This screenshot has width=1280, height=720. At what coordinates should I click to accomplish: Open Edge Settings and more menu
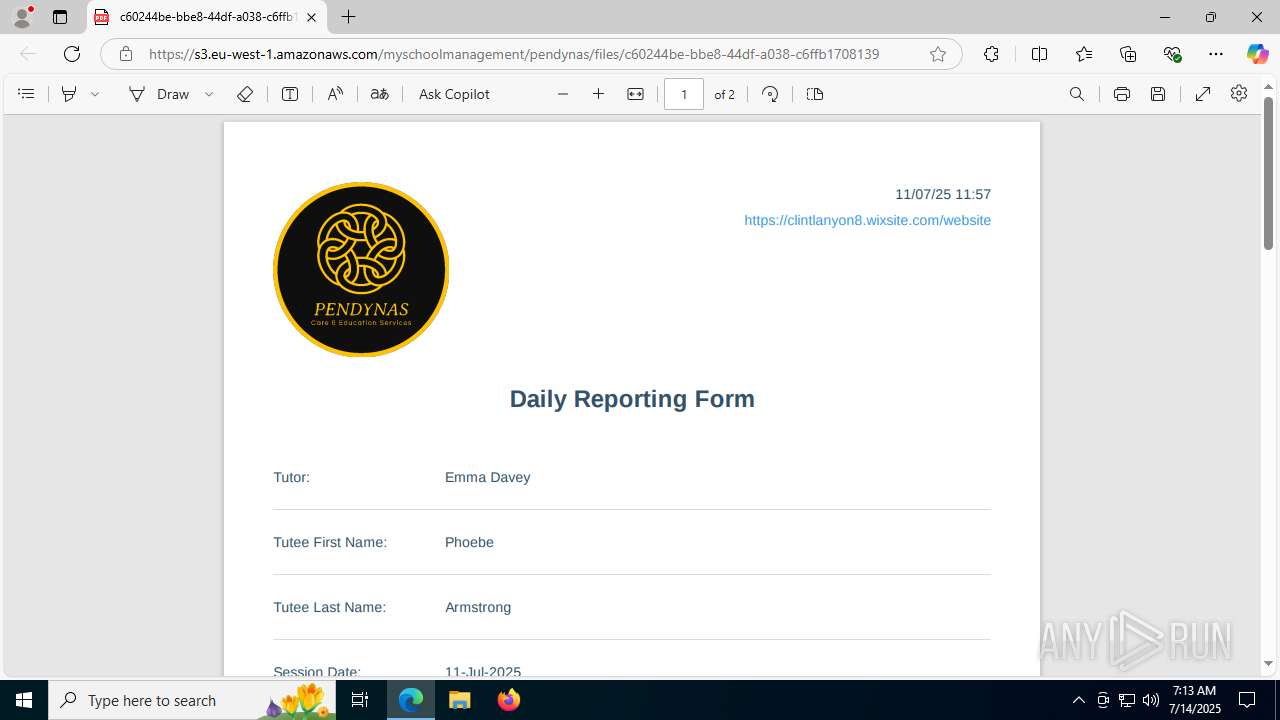[1216, 54]
